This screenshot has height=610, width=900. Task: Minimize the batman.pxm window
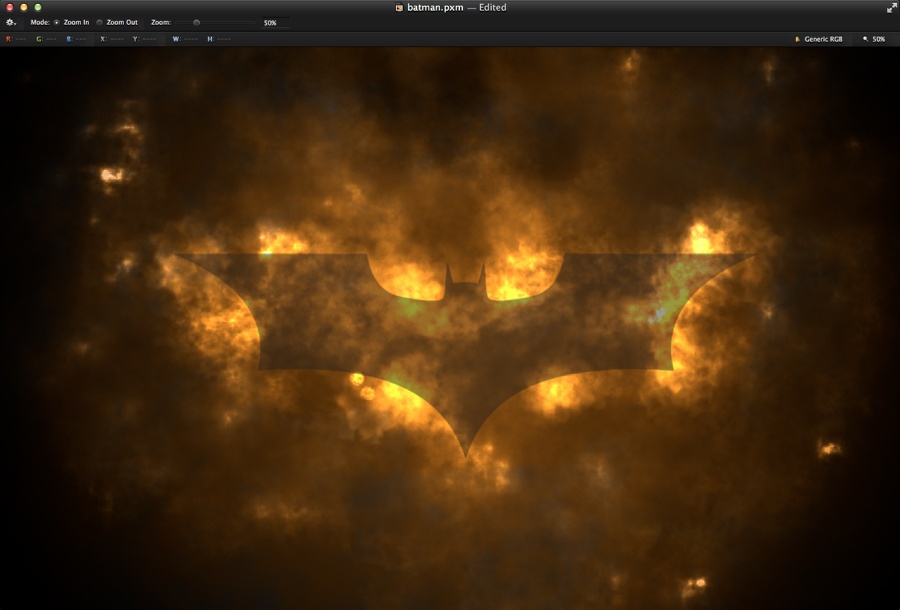point(24,7)
